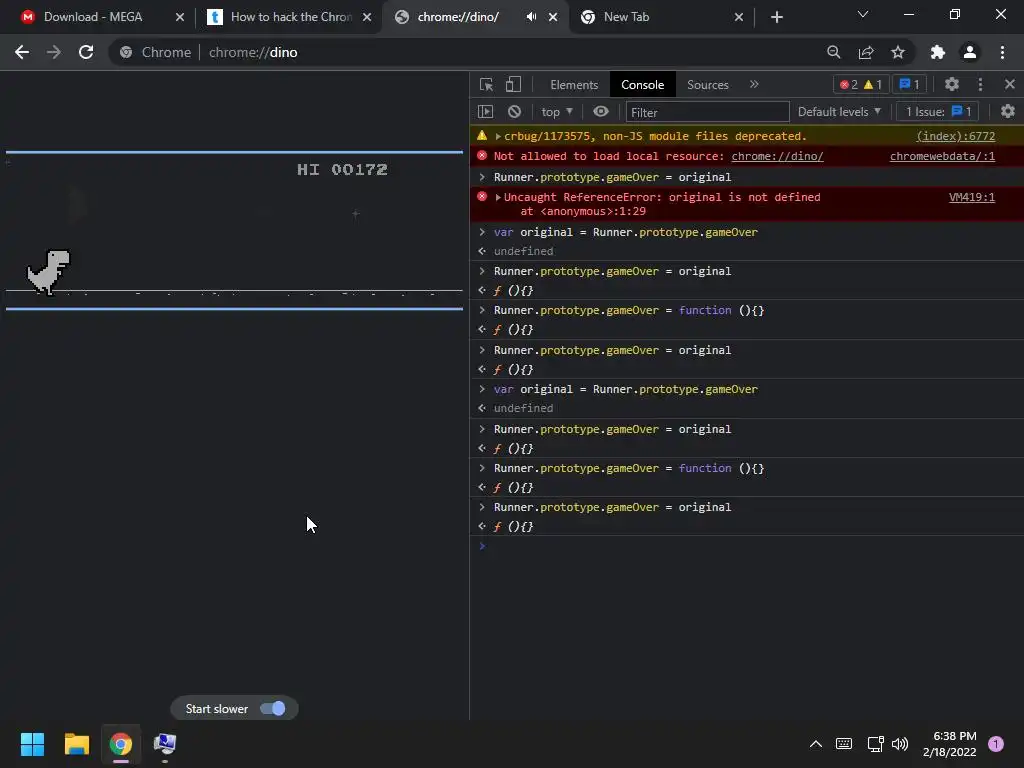This screenshot has height=768, width=1024.
Task: Open the zoom magnifier icon in the address bar
Action: pyautogui.click(x=833, y=52)
